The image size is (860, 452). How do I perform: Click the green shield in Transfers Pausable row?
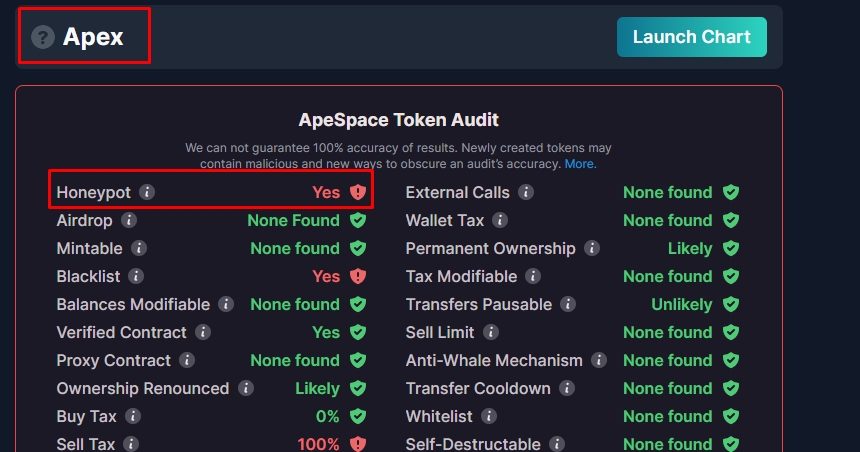[x=731, y=304]
